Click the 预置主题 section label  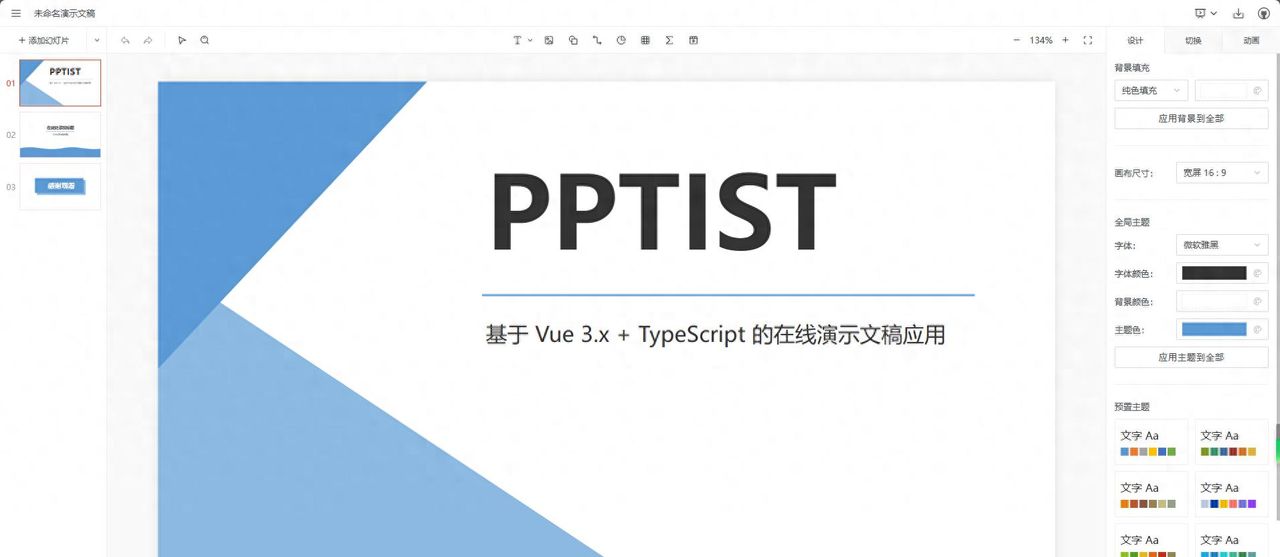(1132, 407)
